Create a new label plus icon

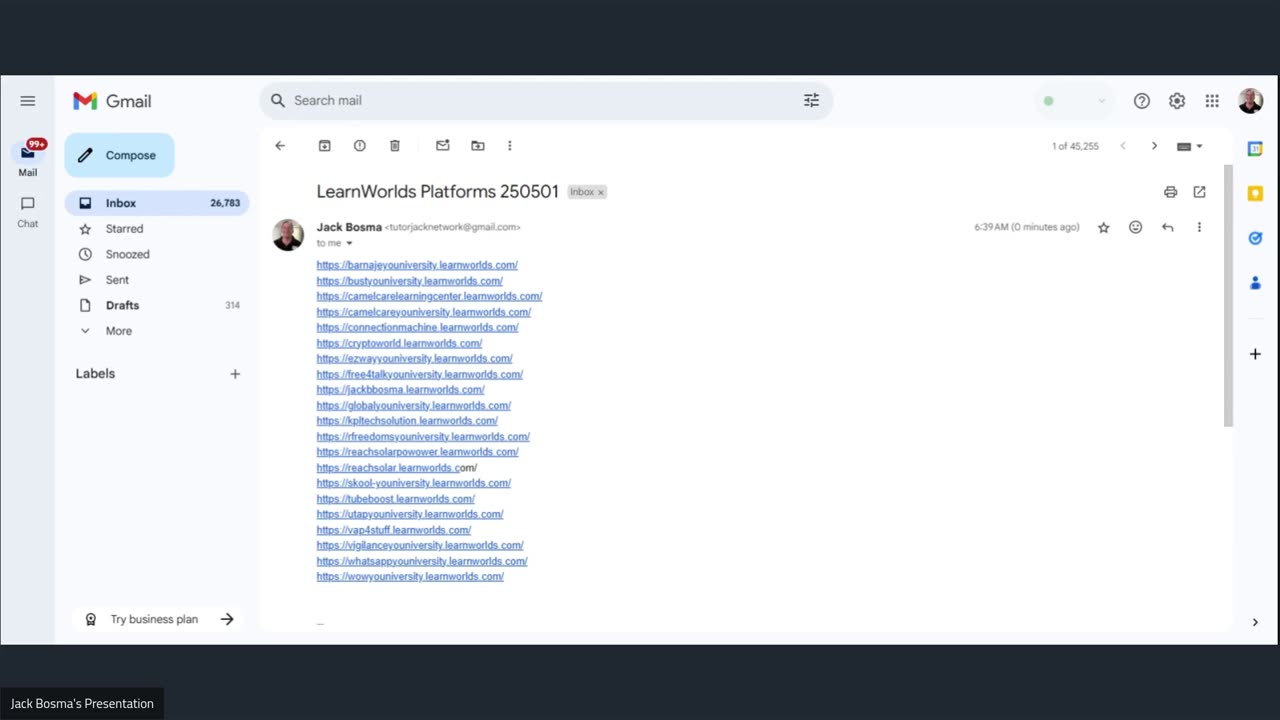(235, 374)
